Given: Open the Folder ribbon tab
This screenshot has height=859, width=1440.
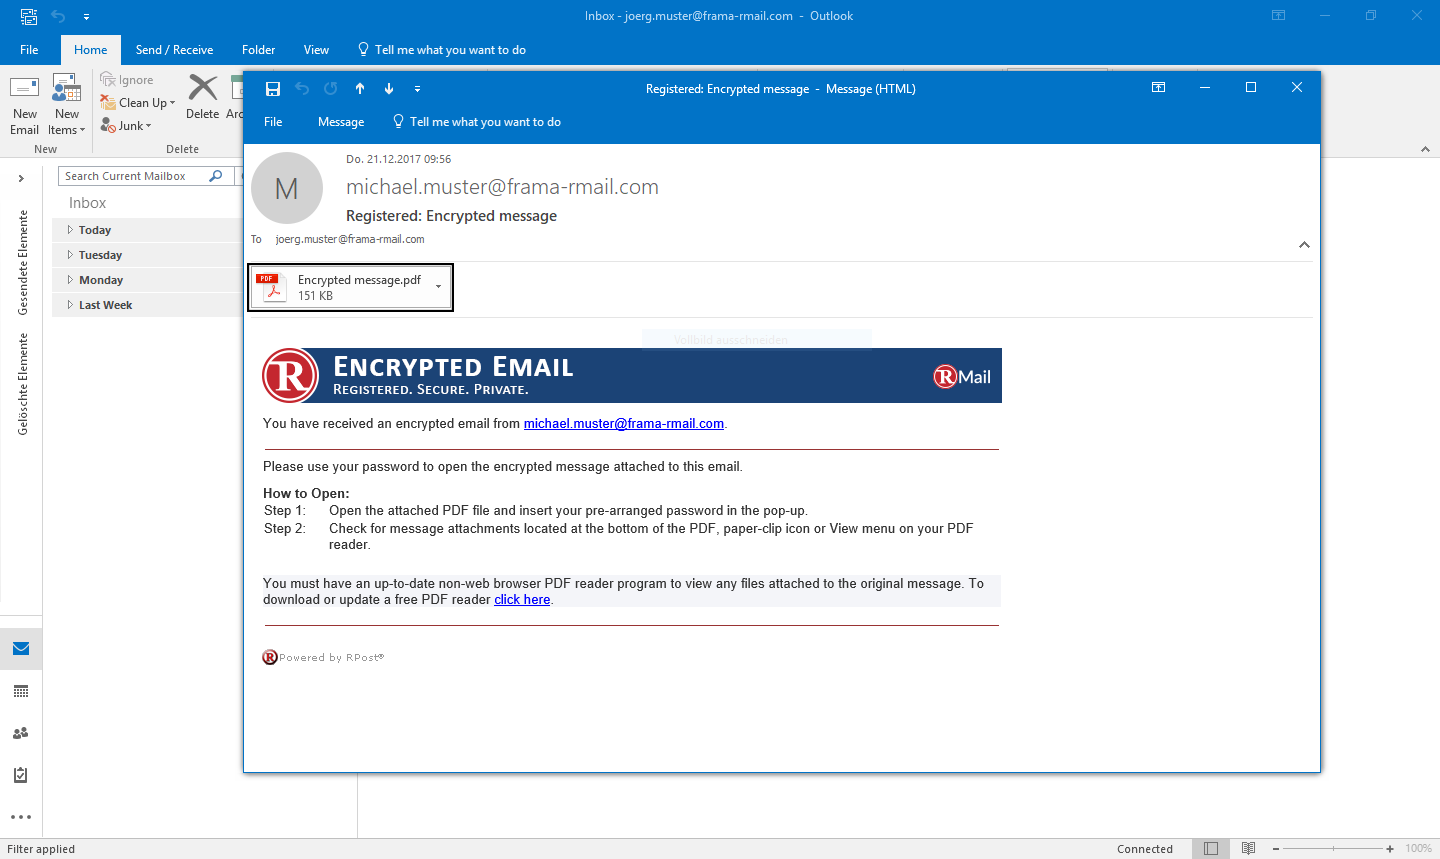Looking at the screenshot, I should pyautogui.click(x=258, y=50).
